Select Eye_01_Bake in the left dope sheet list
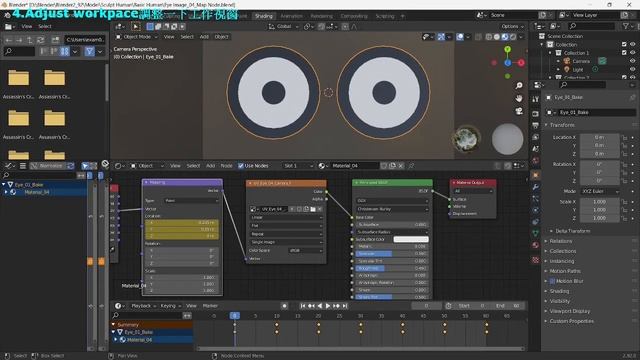Screen dimensions: 640x360 29,184
